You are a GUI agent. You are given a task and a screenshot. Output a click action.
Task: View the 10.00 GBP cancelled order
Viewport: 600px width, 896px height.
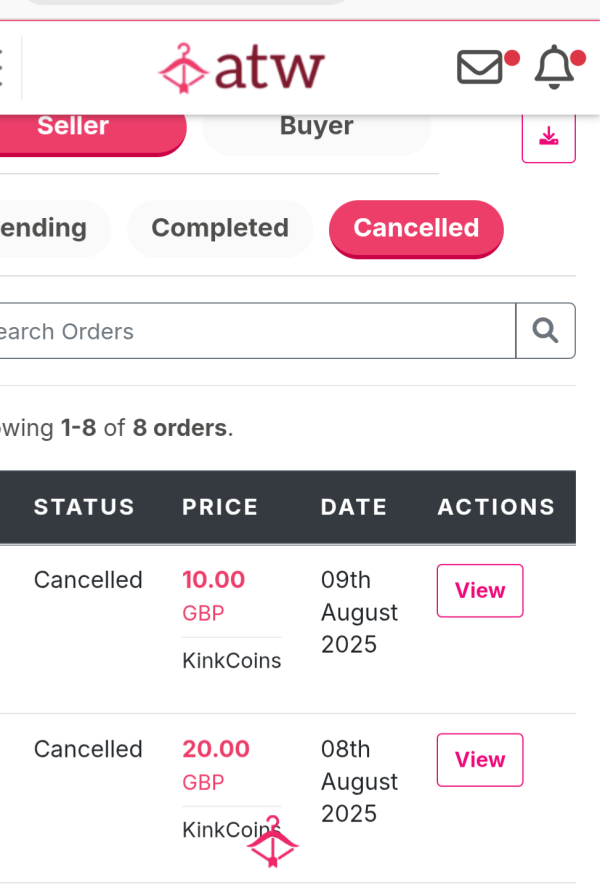click(480, 591)
